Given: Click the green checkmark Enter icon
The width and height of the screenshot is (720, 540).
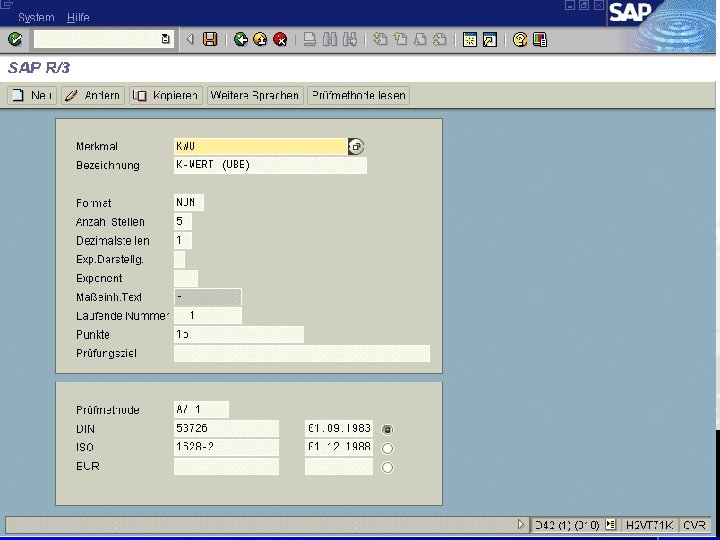Looking at the screenshot, I should tap(15, 39).
